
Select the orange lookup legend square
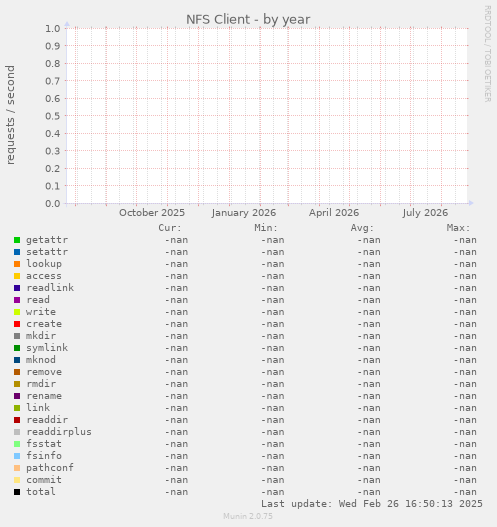click(x=17, y=264)
